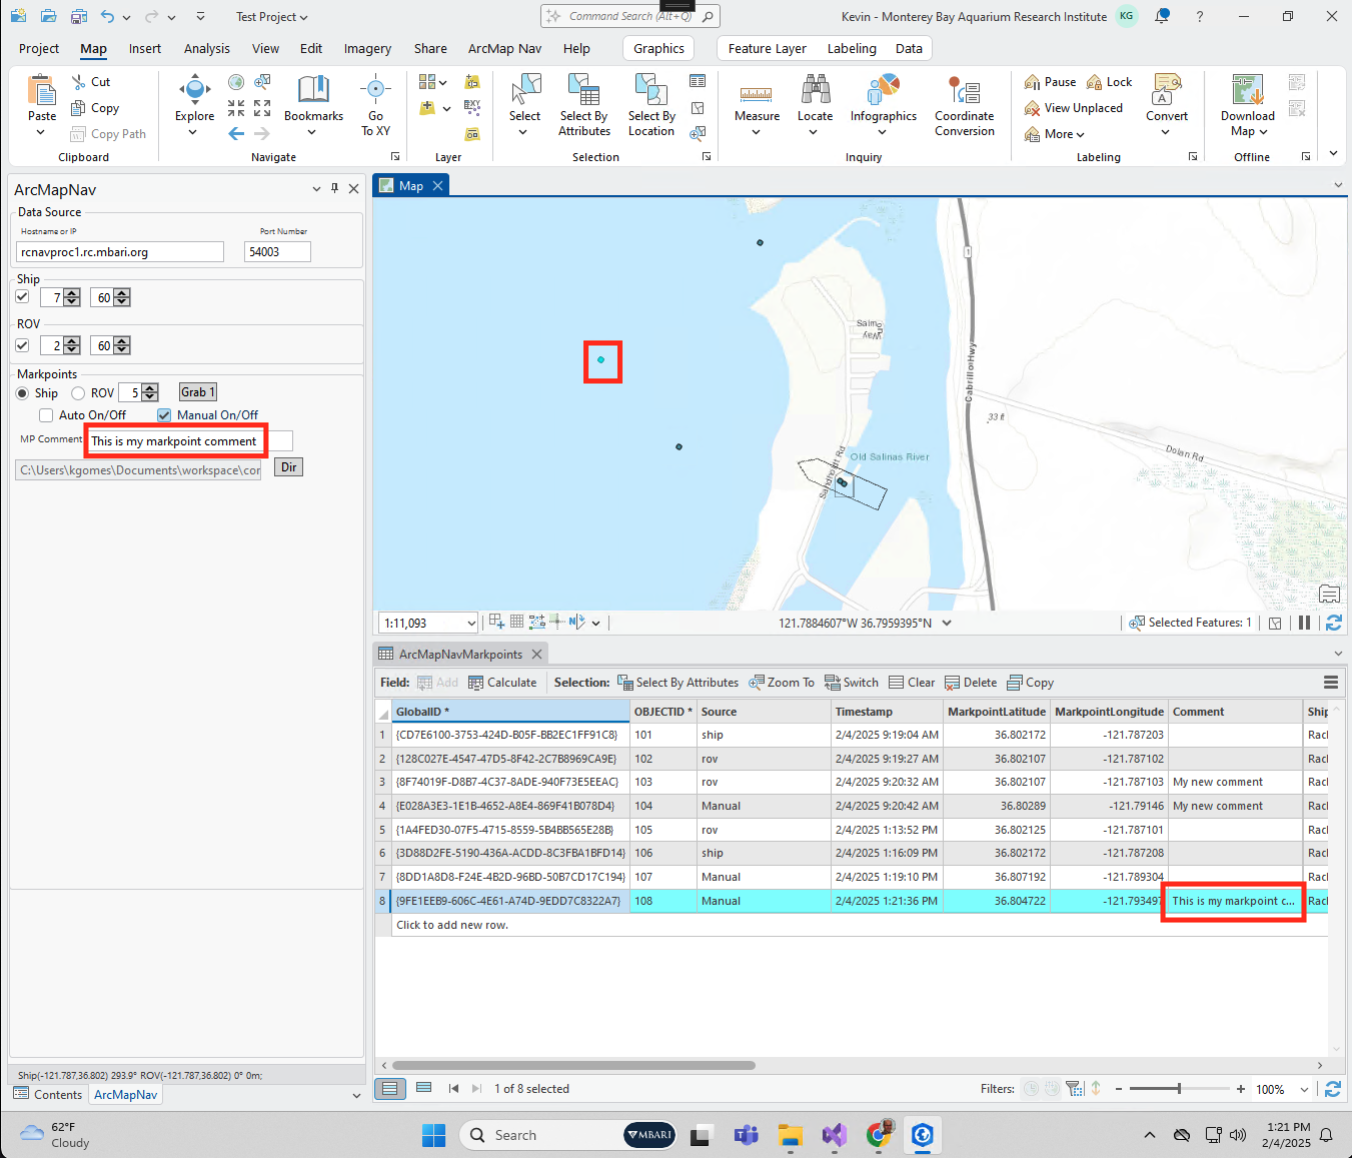Click the Dir button
This screenshot has width=1352, height=1158.
pyautogui.click(x=289, y=468)
